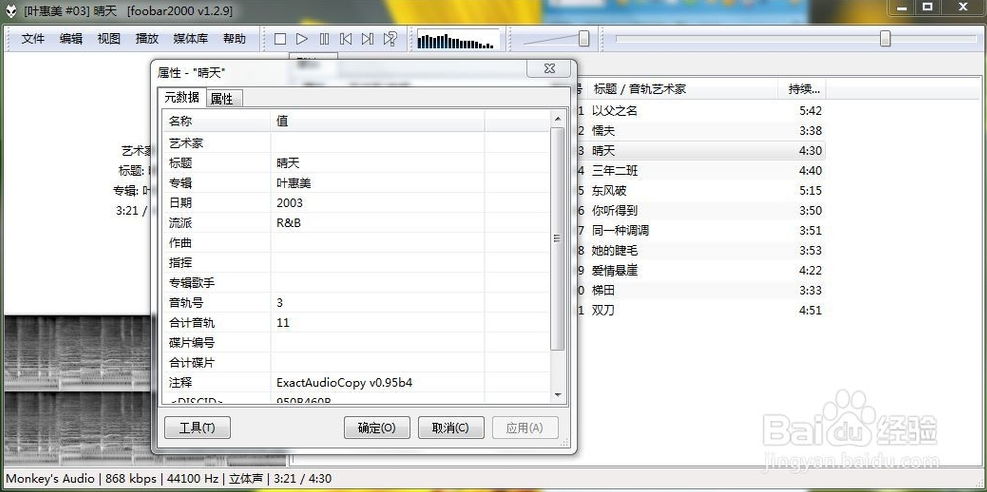Click the 合计音轨 value 11
Screen dimensions: 987x492
(283, 323)
